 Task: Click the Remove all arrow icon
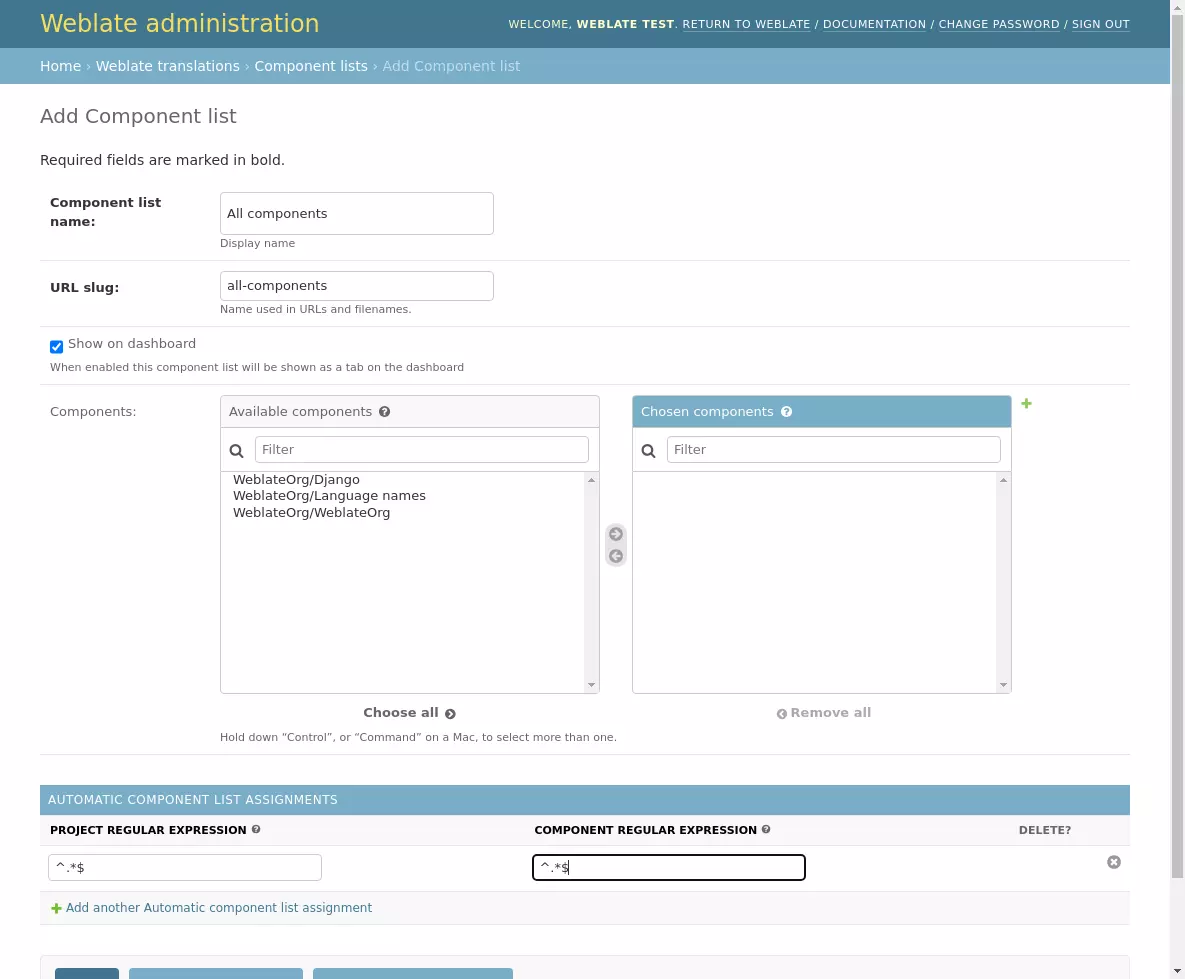(781, 714)
